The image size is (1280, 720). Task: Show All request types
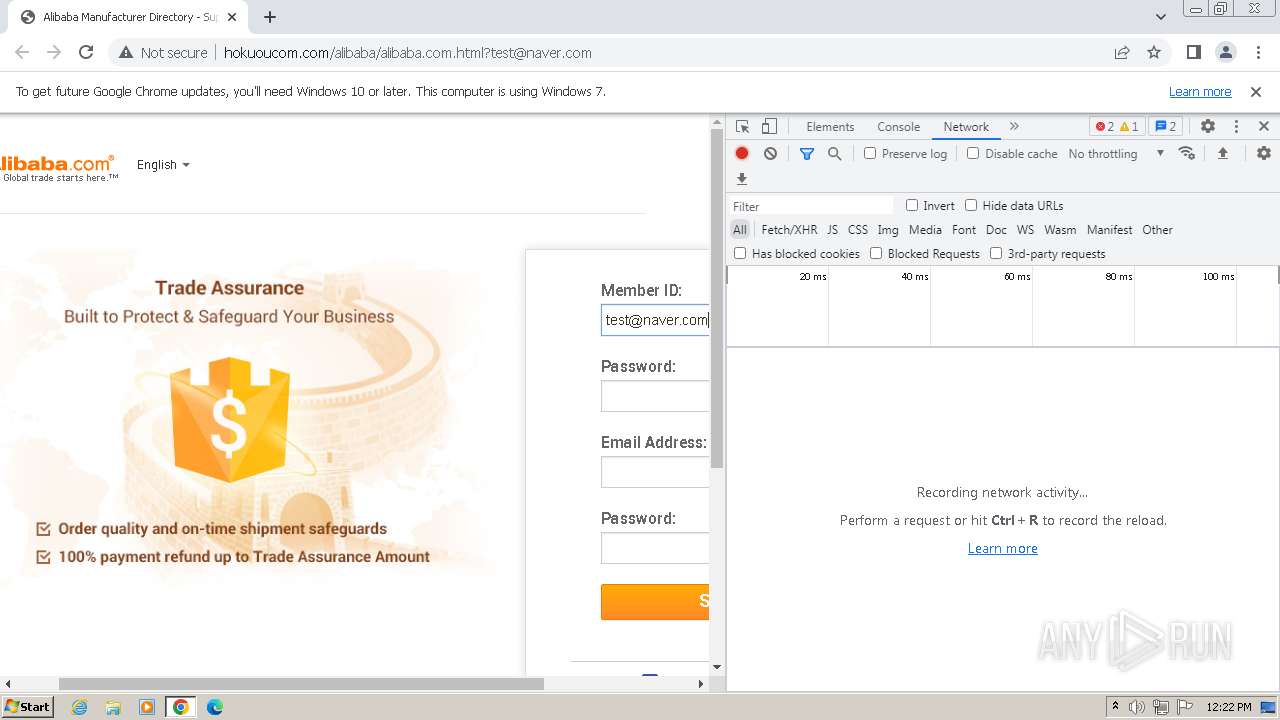(x=740, y=230)
